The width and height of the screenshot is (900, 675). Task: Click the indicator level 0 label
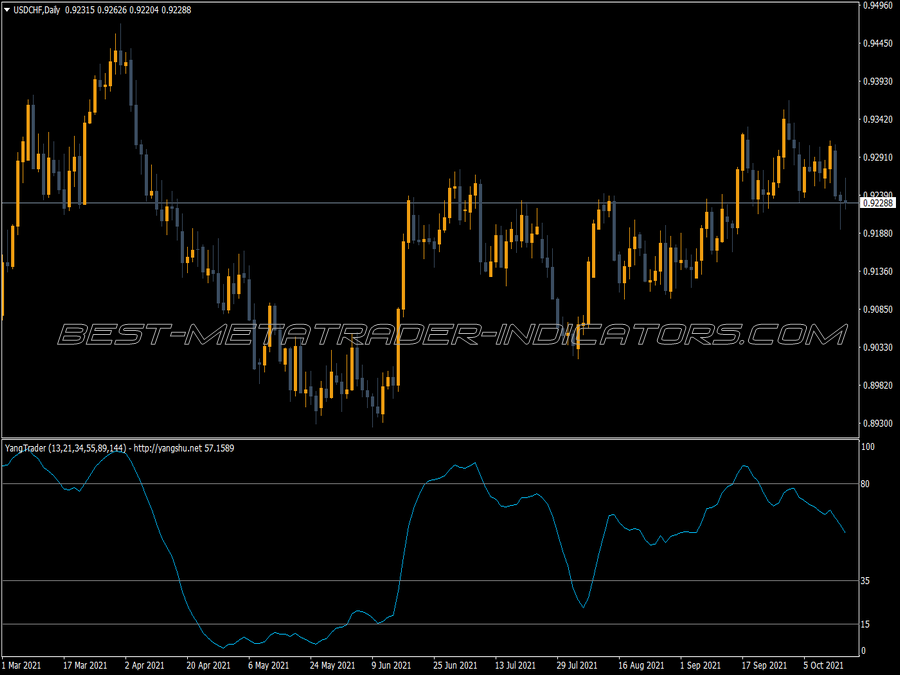(x=863, y=651)
